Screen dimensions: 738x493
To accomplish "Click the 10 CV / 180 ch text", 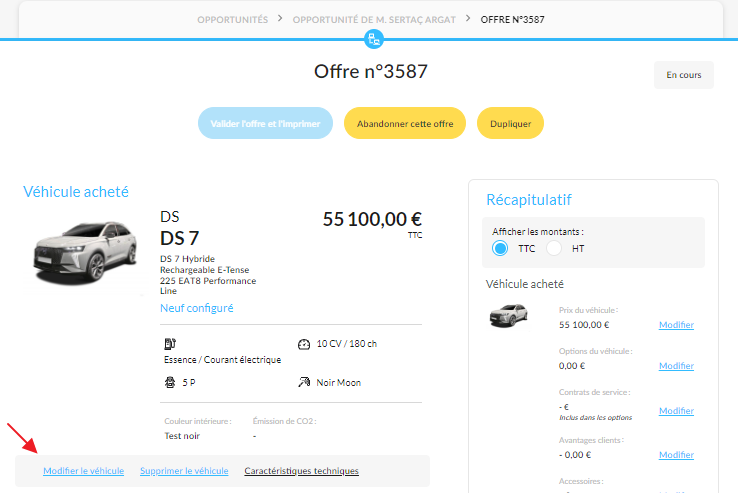I will [x=346, y=344].
